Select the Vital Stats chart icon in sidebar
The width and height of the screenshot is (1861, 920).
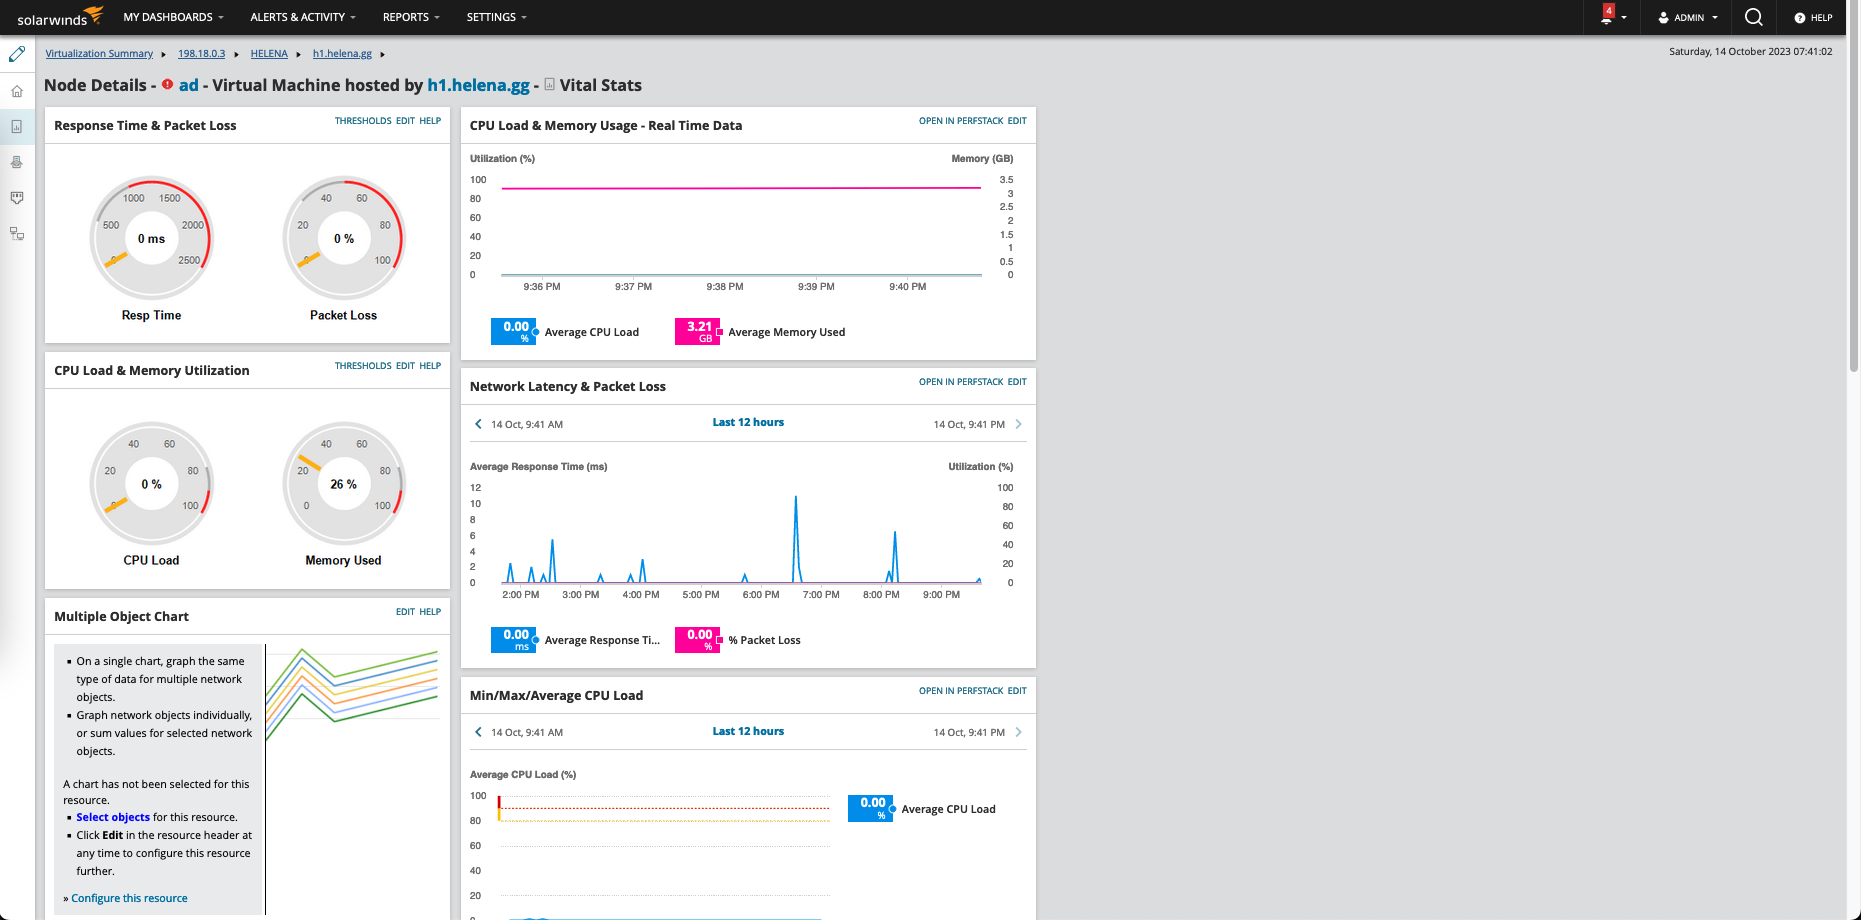pyautogui.click(x=17, y=127)
